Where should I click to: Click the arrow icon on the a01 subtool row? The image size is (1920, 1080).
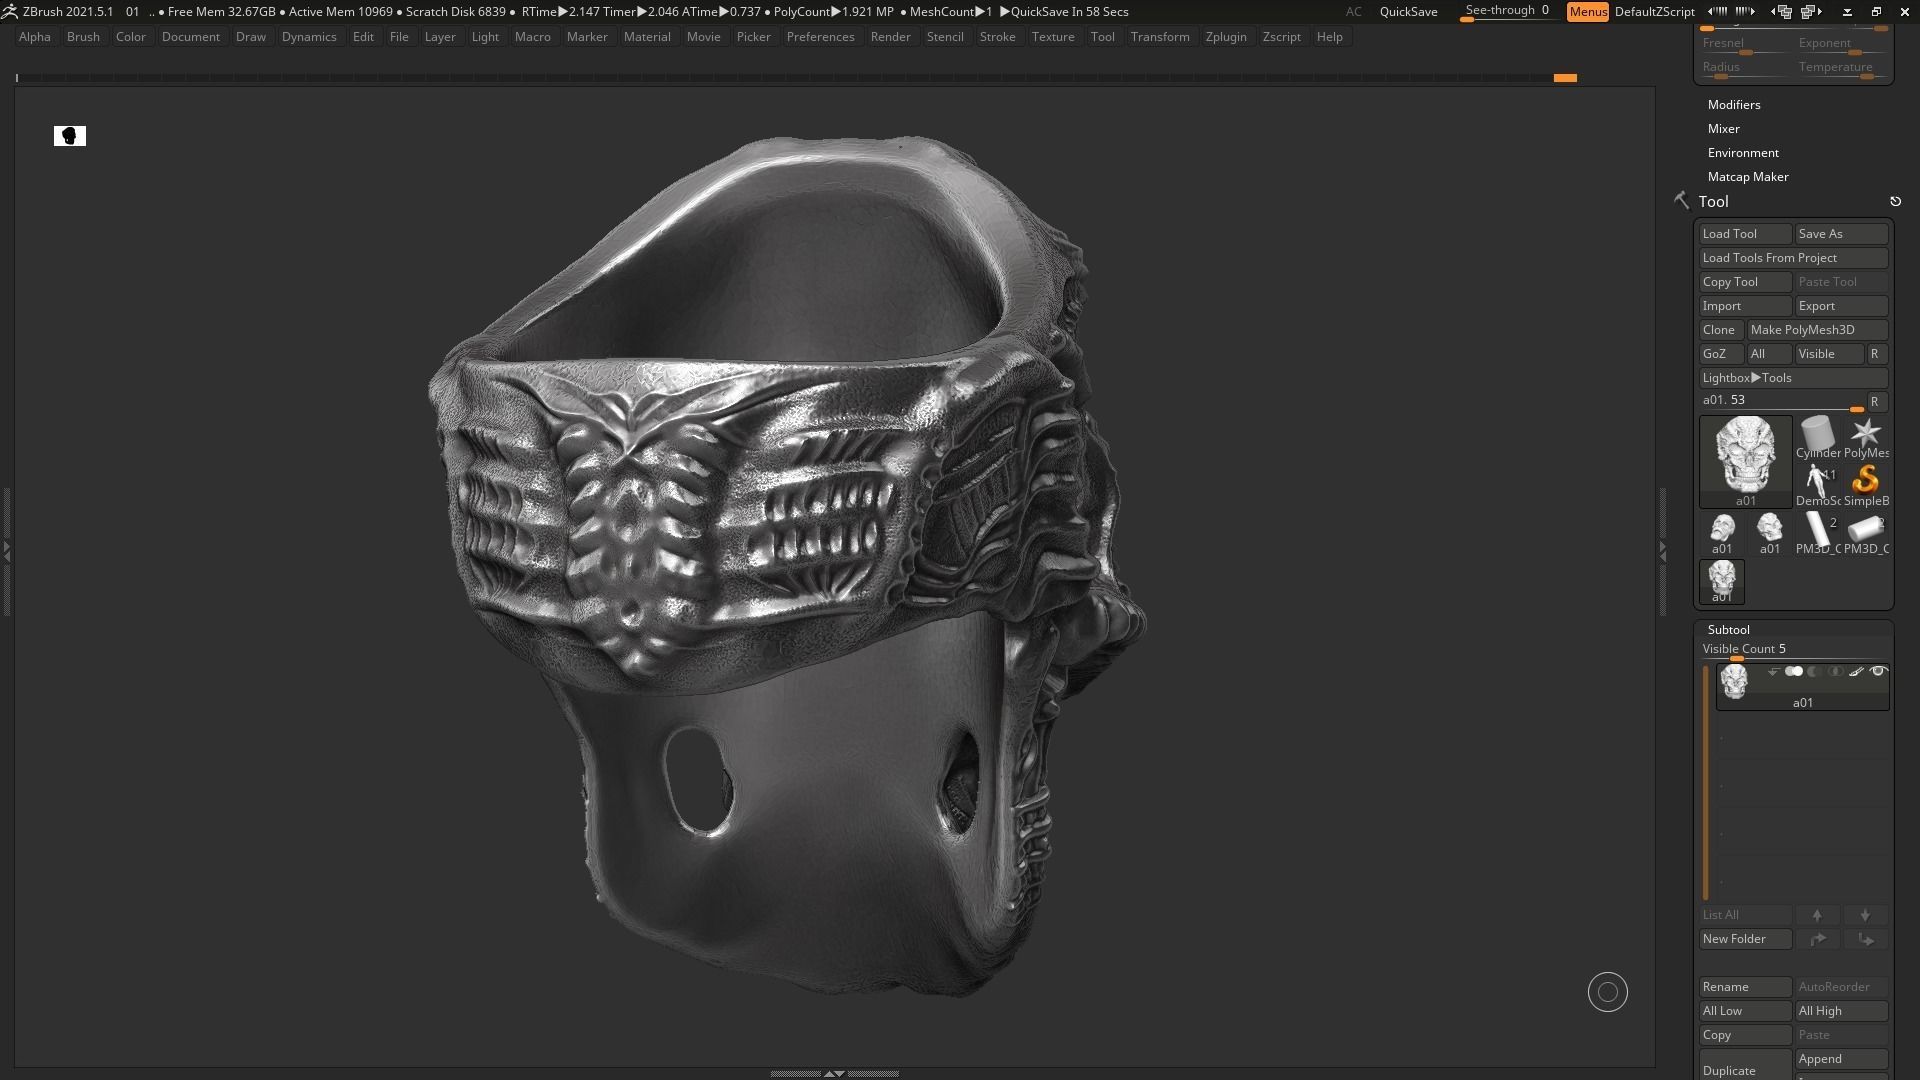click(x=1773, y=672)
